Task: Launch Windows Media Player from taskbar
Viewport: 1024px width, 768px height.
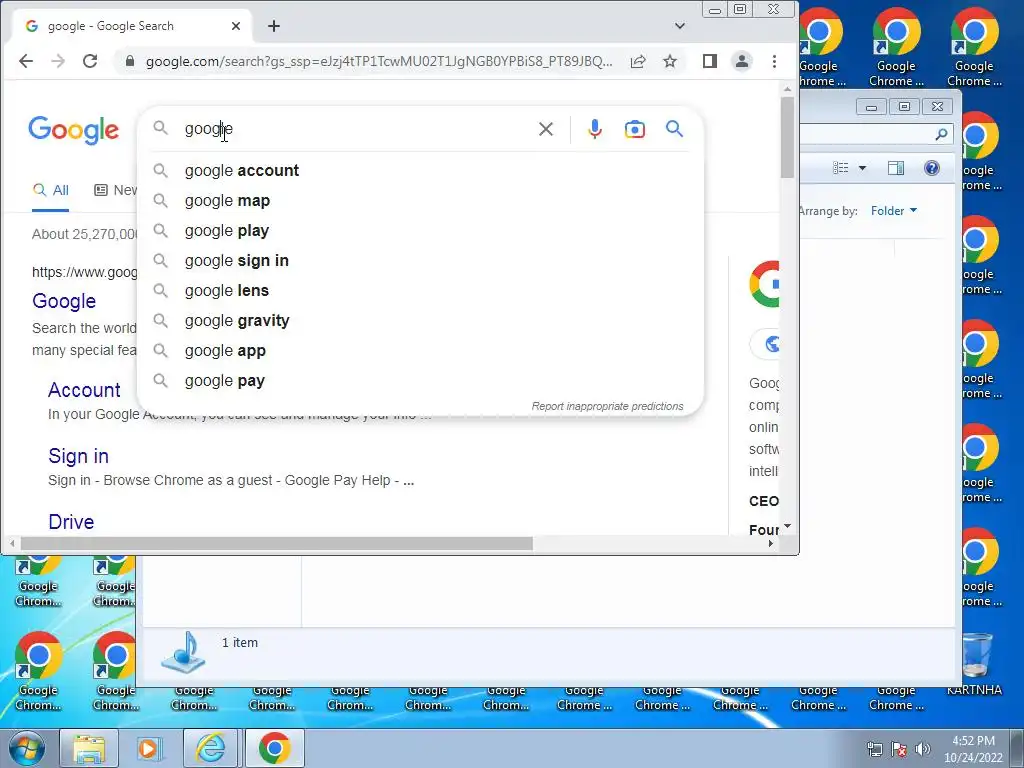Action: 150,748
